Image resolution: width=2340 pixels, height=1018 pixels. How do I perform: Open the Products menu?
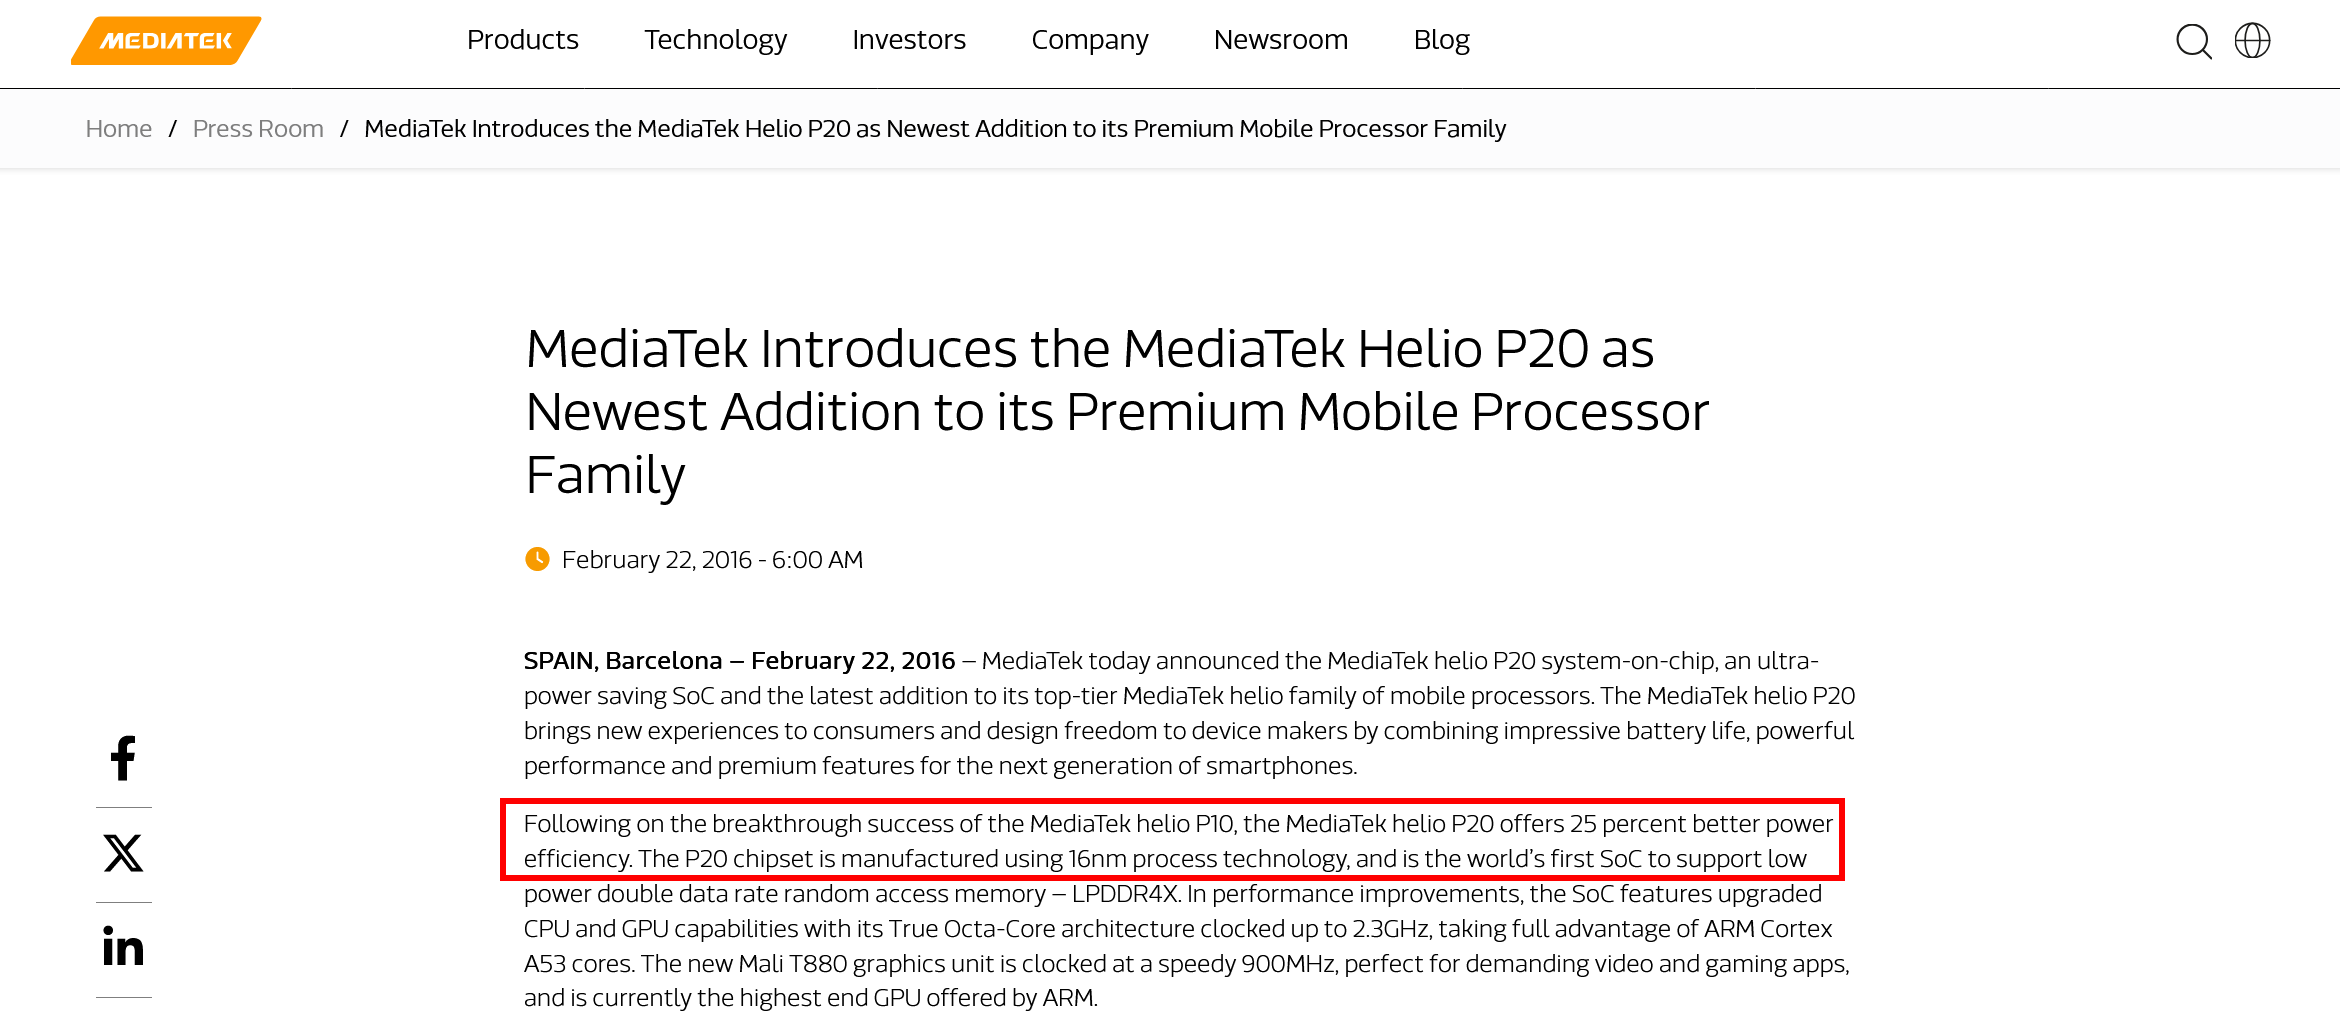pos(522,40)
